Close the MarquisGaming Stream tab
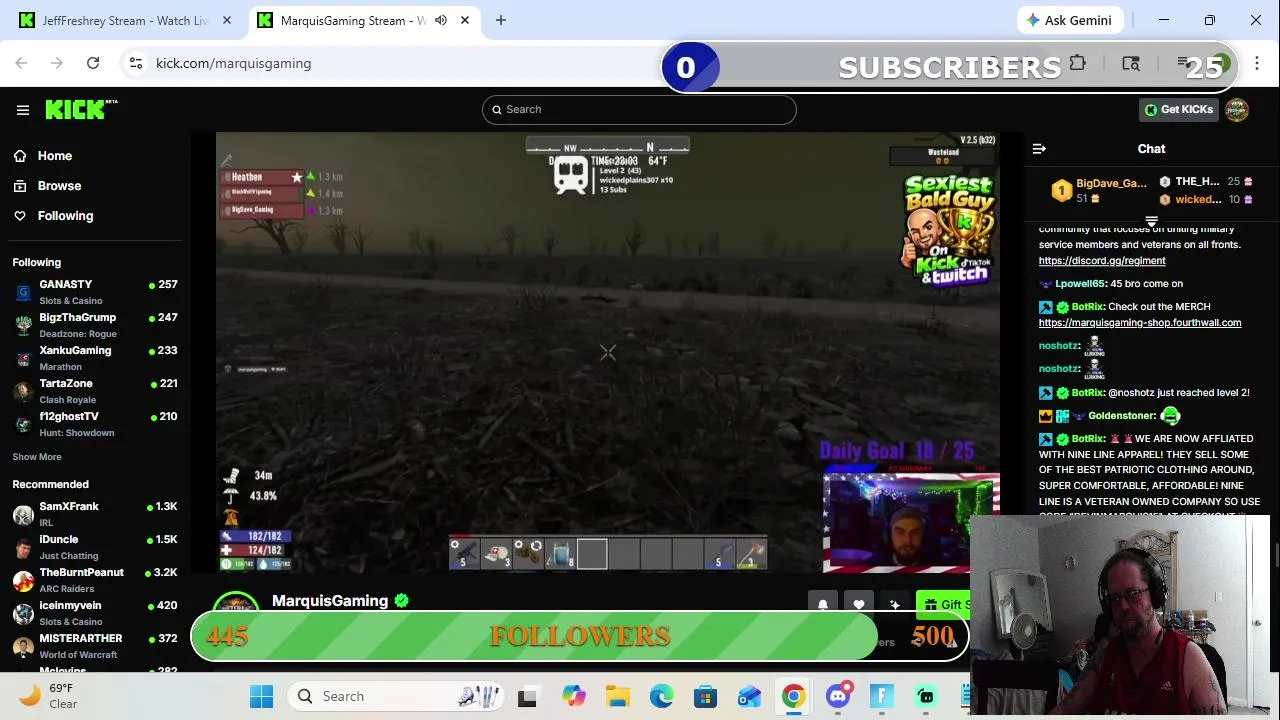 (x=465, y=20)
